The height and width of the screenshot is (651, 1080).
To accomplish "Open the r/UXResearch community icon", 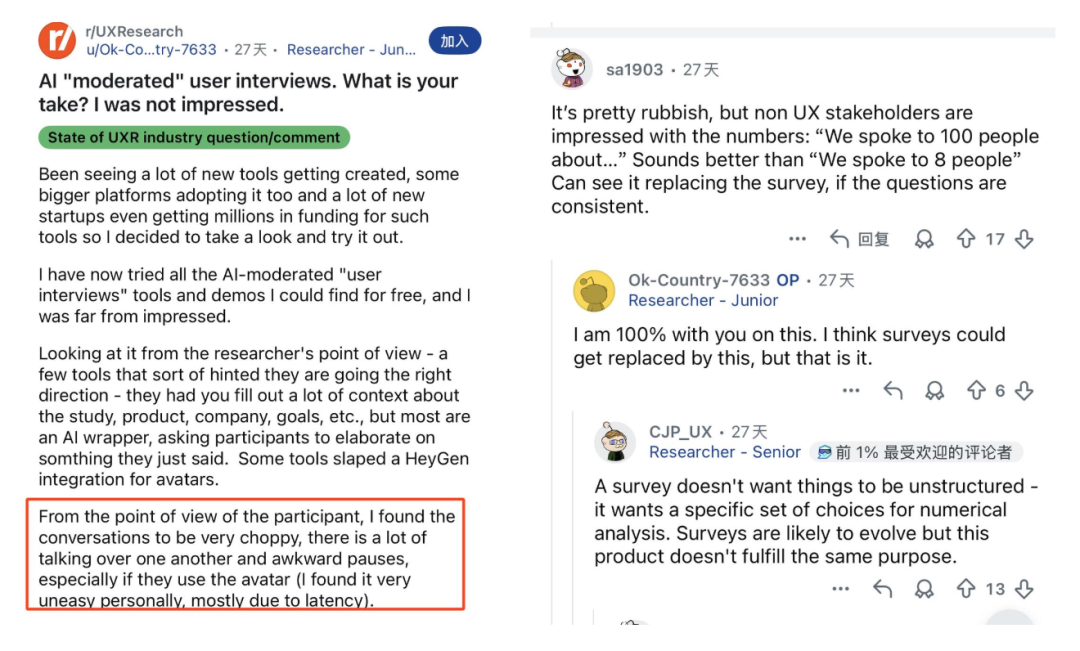I will (57, 40).
